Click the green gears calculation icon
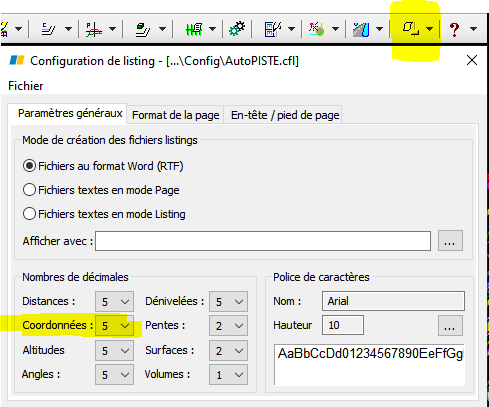 (237, 29)
